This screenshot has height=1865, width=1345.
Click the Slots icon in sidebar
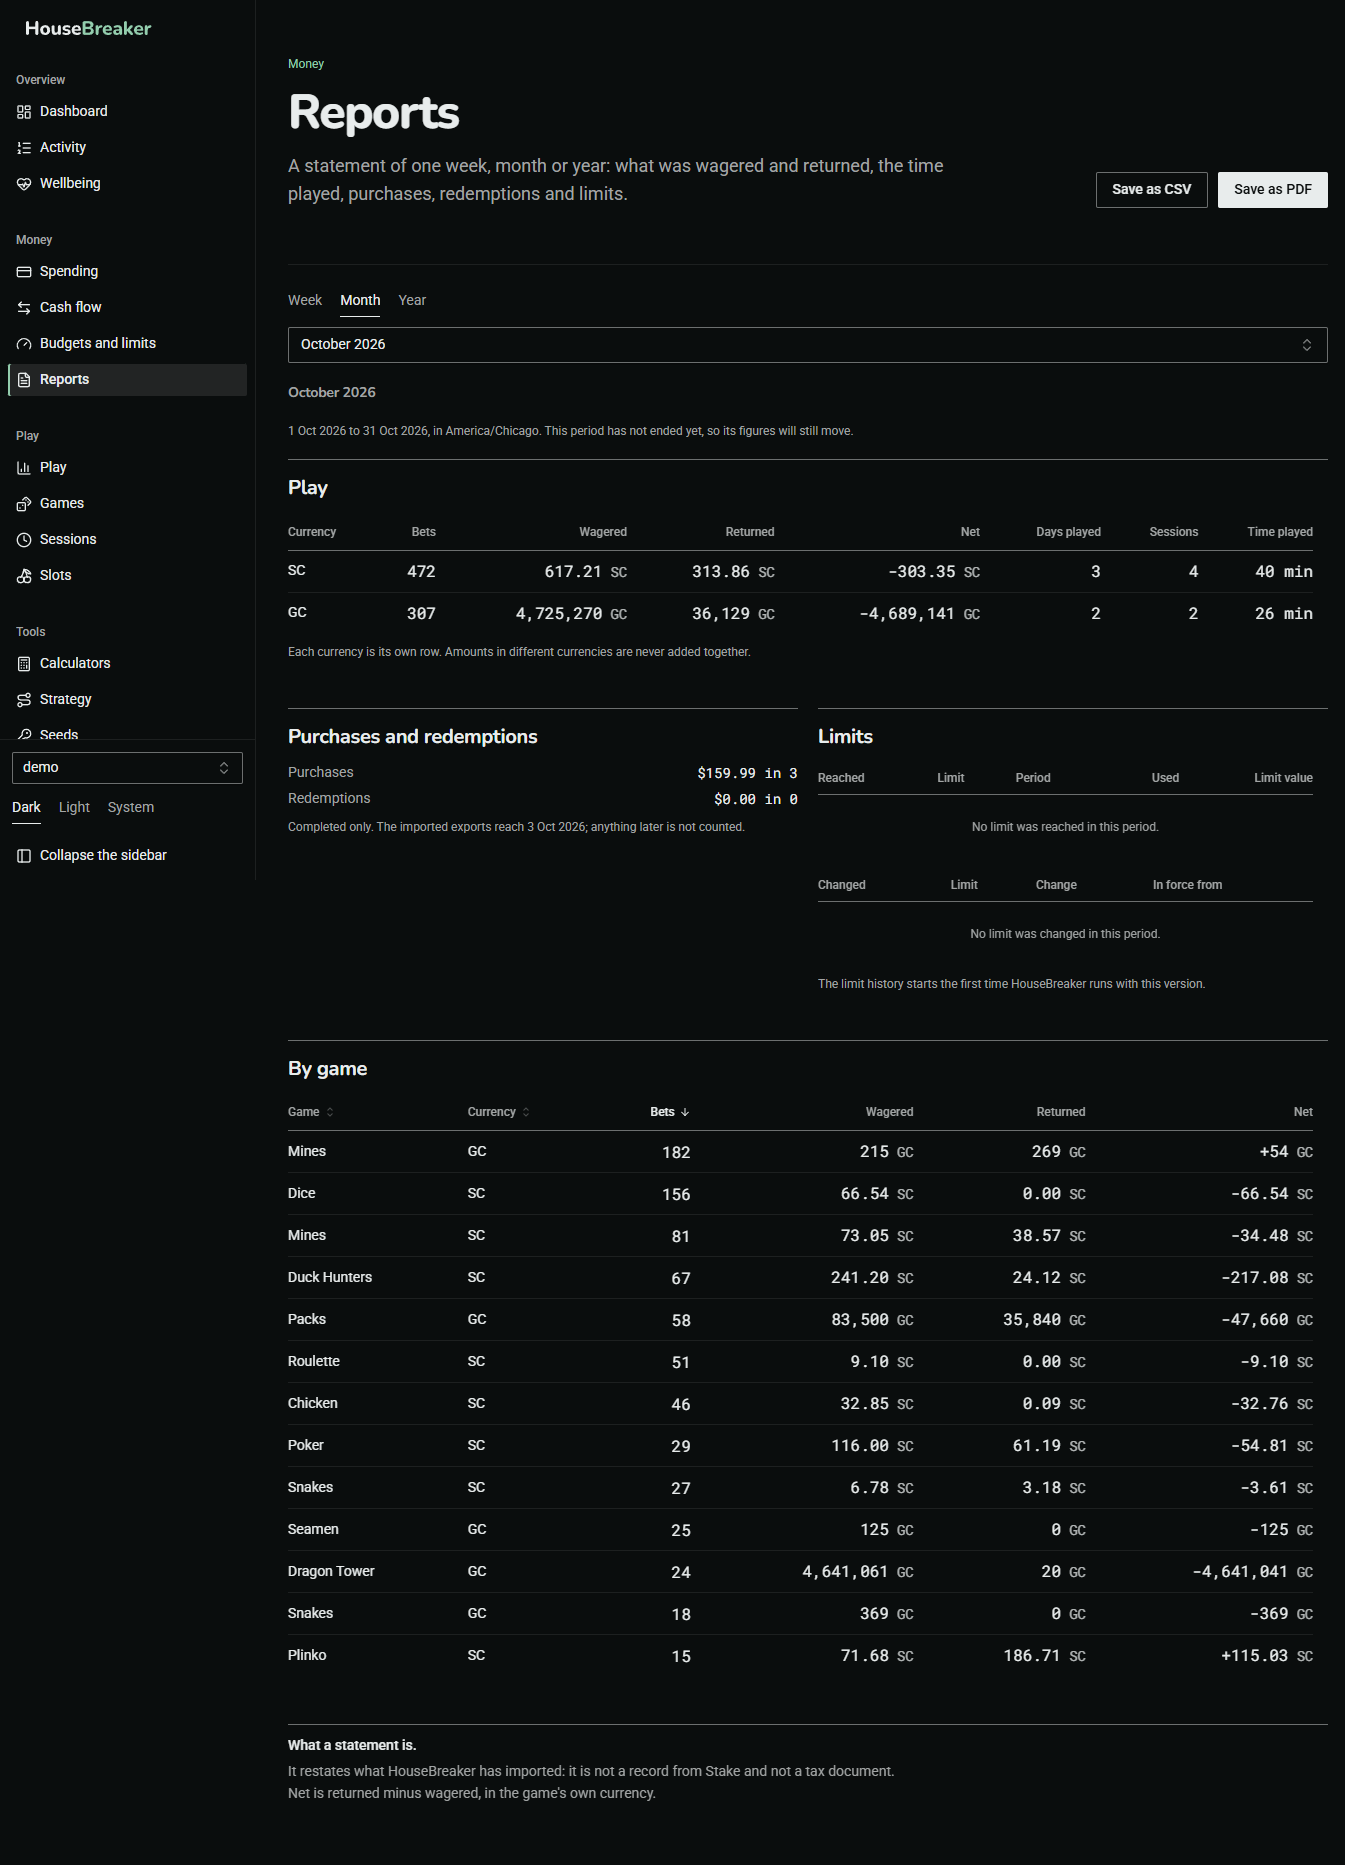[24, 576]
